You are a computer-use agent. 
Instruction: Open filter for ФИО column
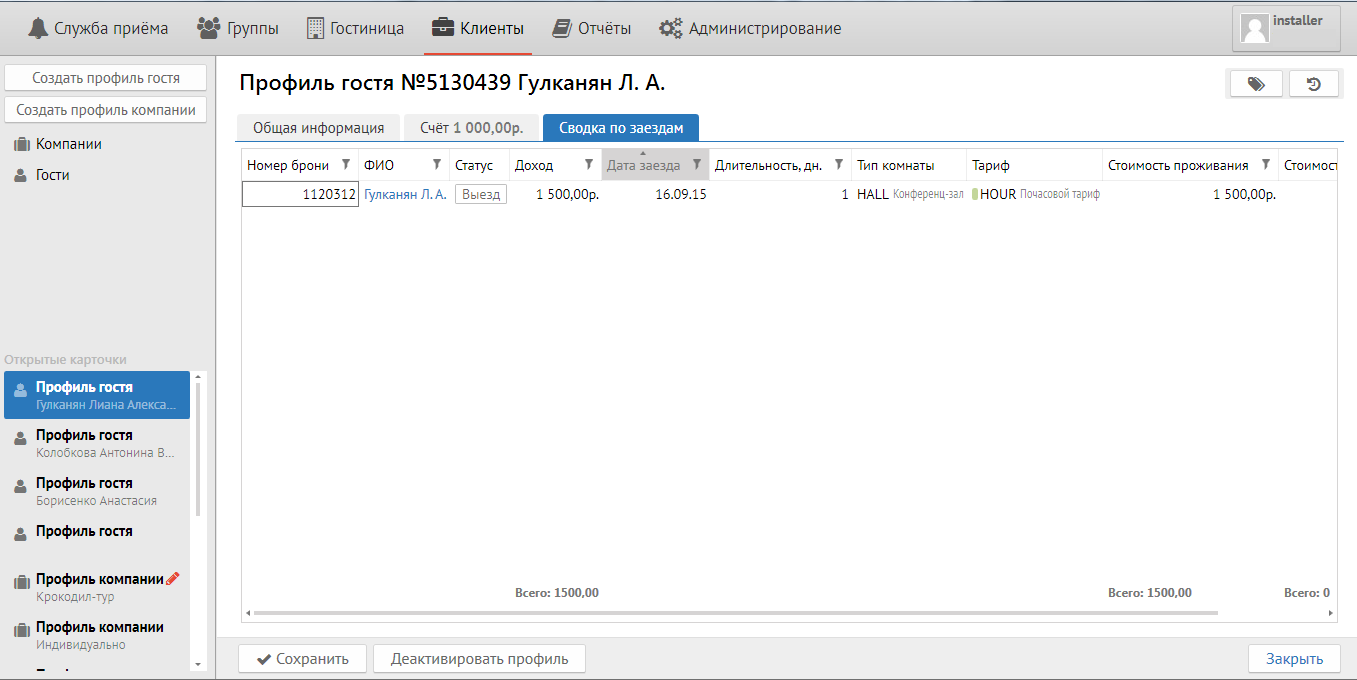tap(437, 165)
